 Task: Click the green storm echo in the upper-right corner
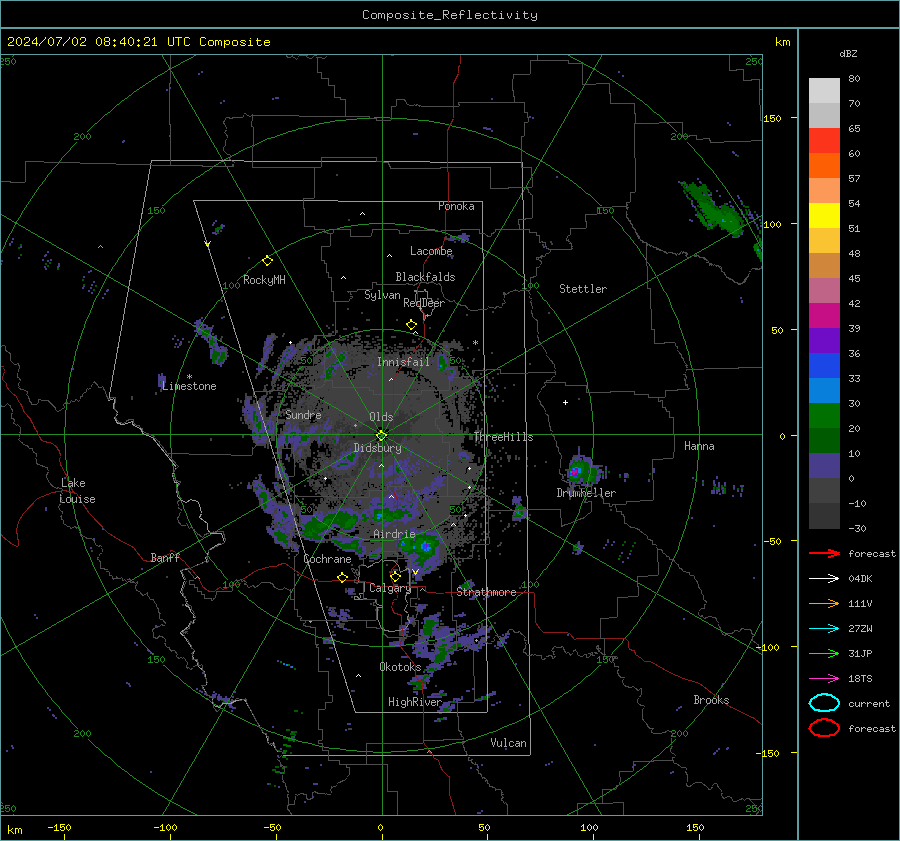(712, 210)
